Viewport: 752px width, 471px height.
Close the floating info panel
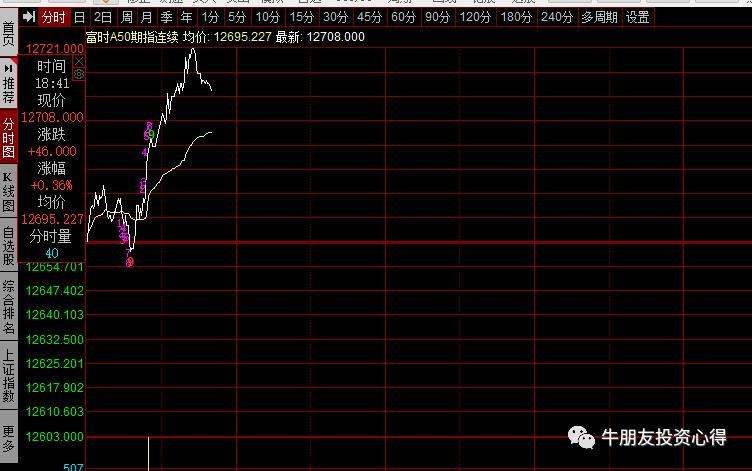pyautogui.click(x=79, y=61)
